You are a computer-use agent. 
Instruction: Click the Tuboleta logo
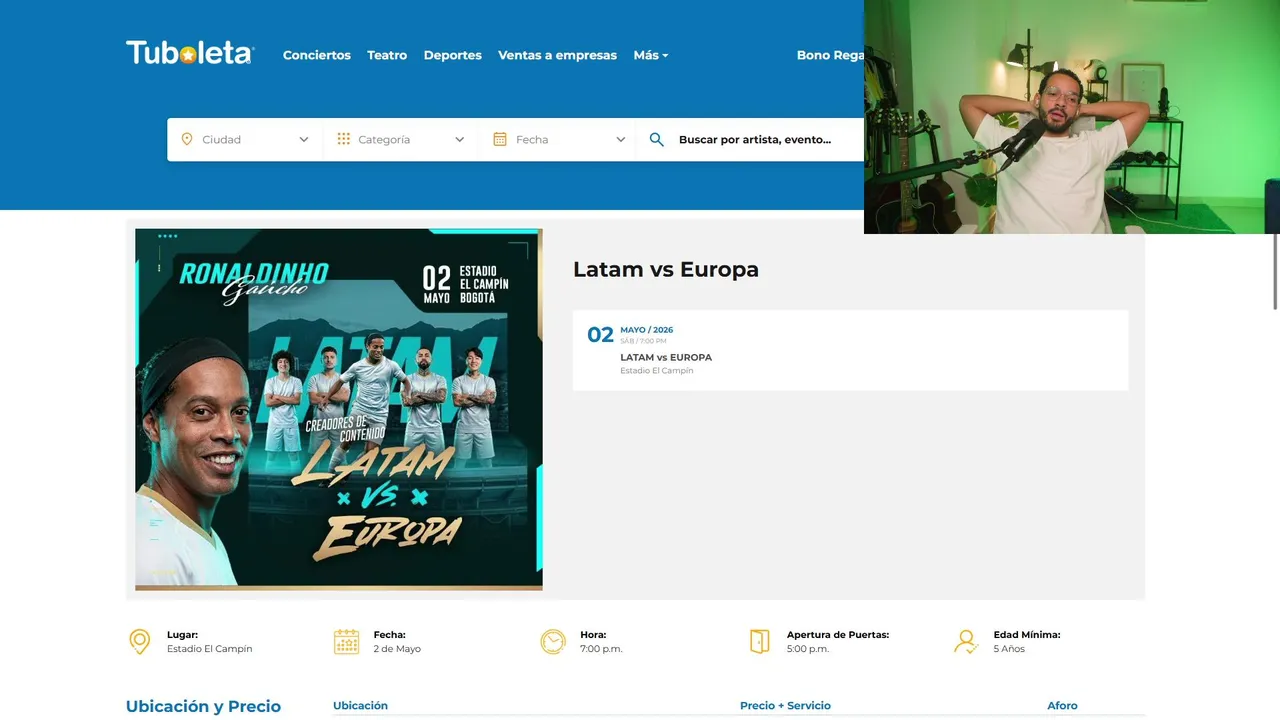190,53
